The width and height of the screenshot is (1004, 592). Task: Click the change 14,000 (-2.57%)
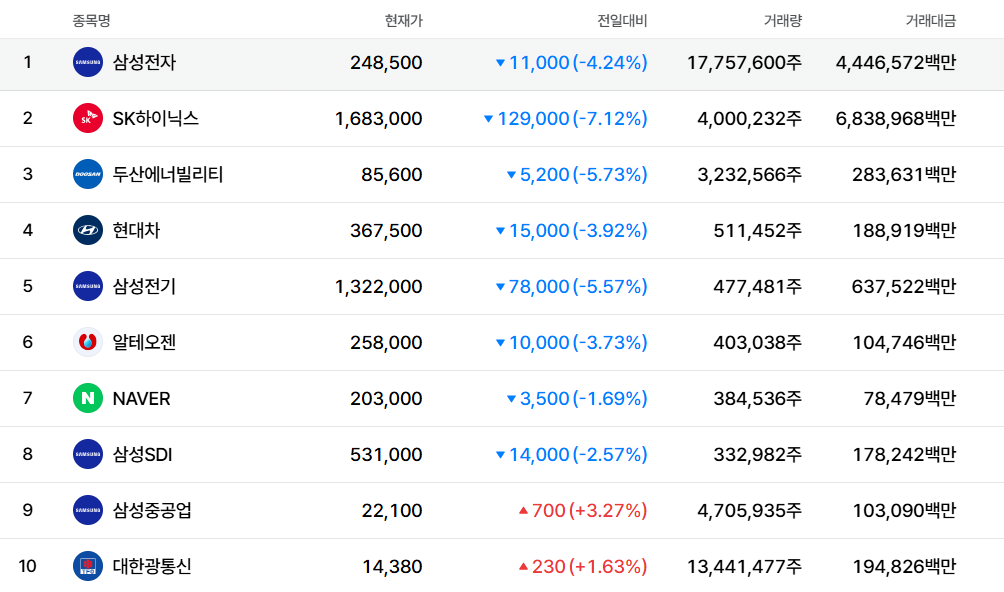pyautogui.click(x=572, y=454)
